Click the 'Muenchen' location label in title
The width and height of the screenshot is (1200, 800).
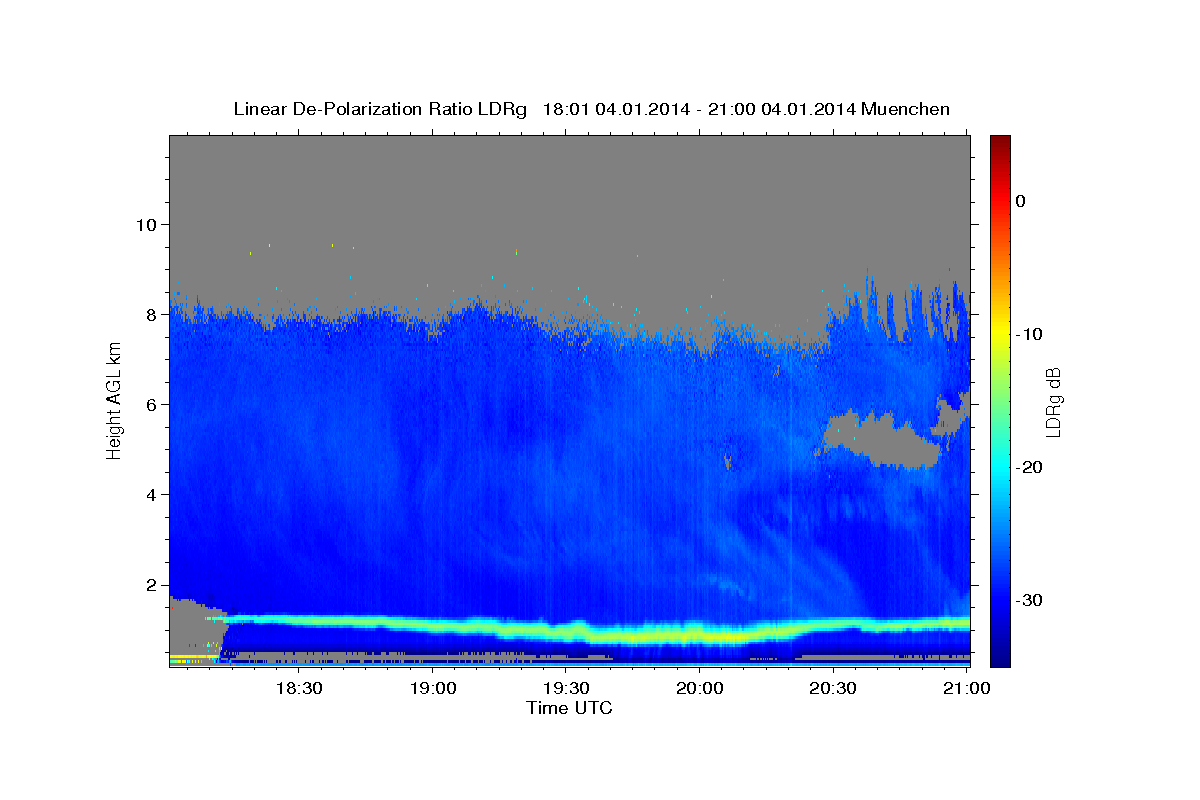coord(906,109)
